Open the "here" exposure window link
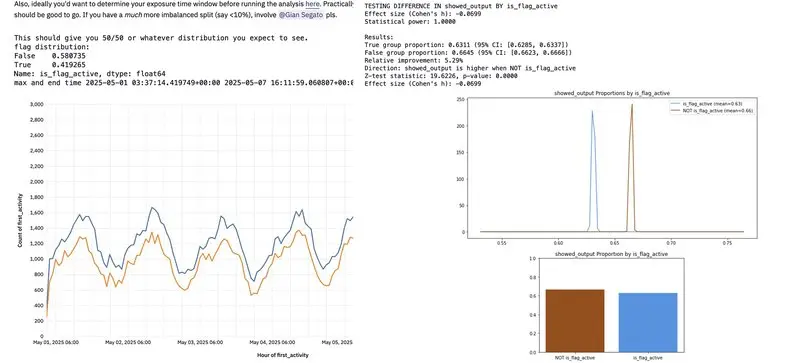 click(x=312, y=4)
